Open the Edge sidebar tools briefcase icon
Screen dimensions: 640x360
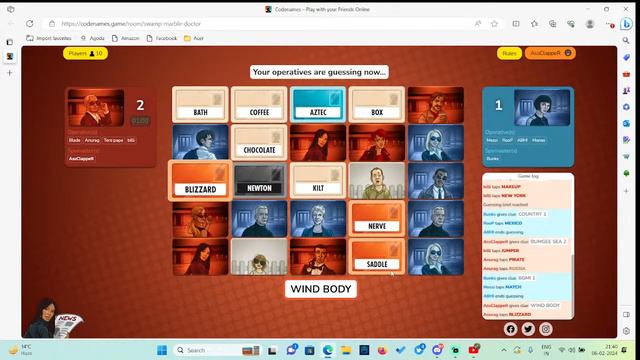(x=627, y=74)
